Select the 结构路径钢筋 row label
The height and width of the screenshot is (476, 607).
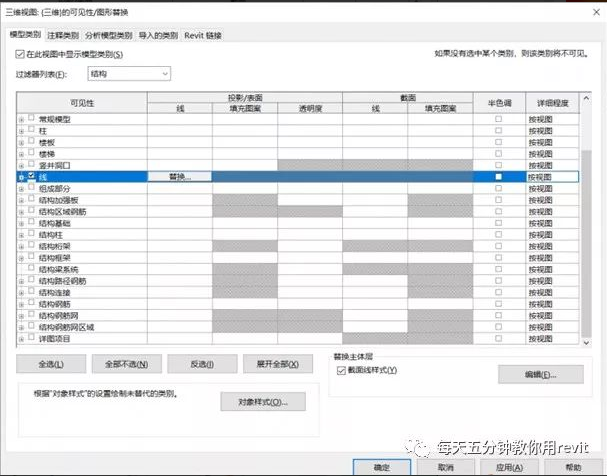(x=62, y=281)
